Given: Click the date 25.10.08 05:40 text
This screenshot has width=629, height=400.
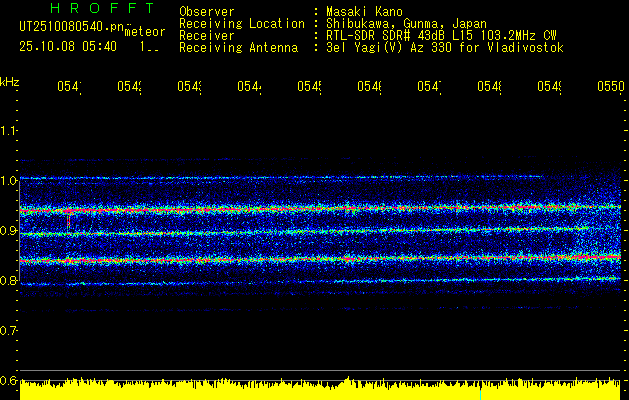Looking at the screenshot, I should [67, 46].
